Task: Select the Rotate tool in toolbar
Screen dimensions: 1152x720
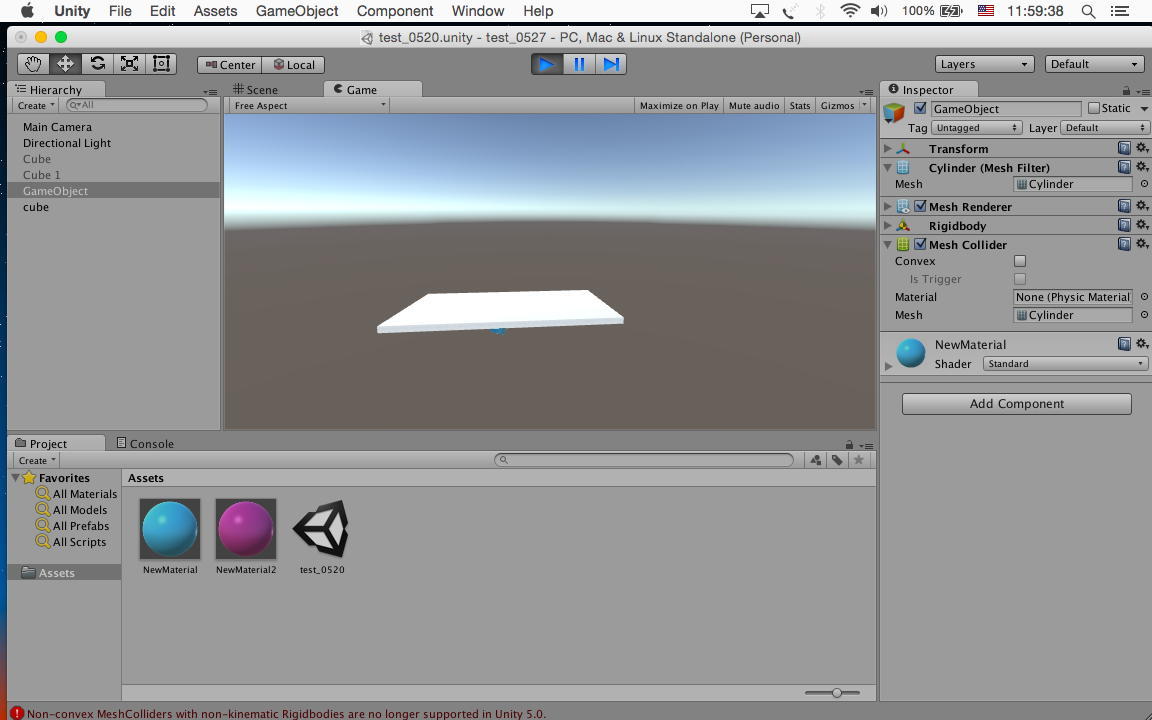Action: coord(98,64)
